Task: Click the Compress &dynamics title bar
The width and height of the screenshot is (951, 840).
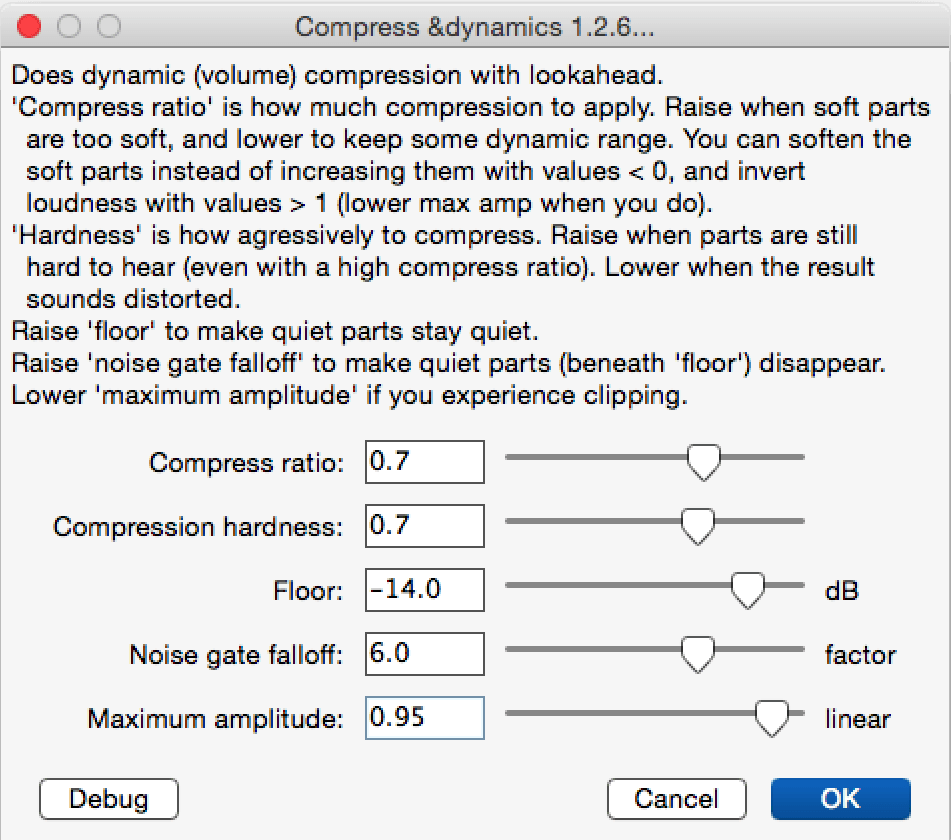Action: coord(475,27)
